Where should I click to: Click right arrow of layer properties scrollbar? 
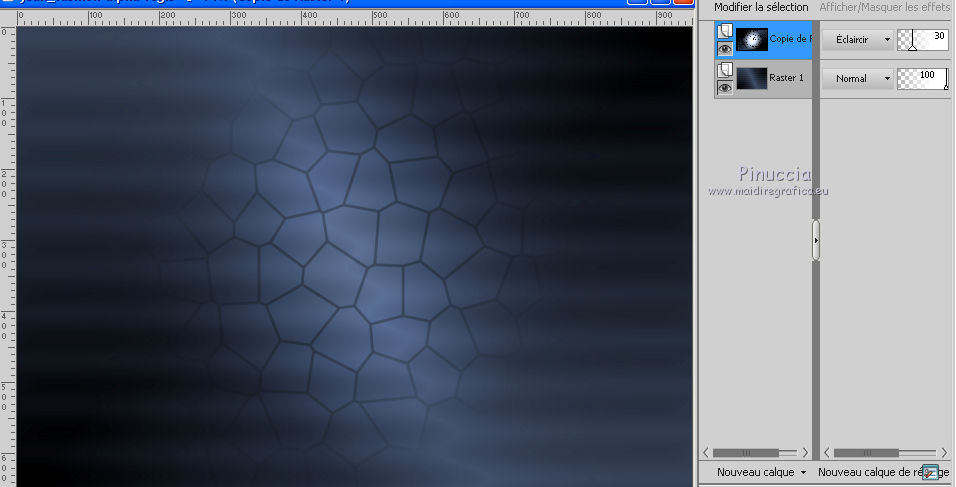[944, 452]
